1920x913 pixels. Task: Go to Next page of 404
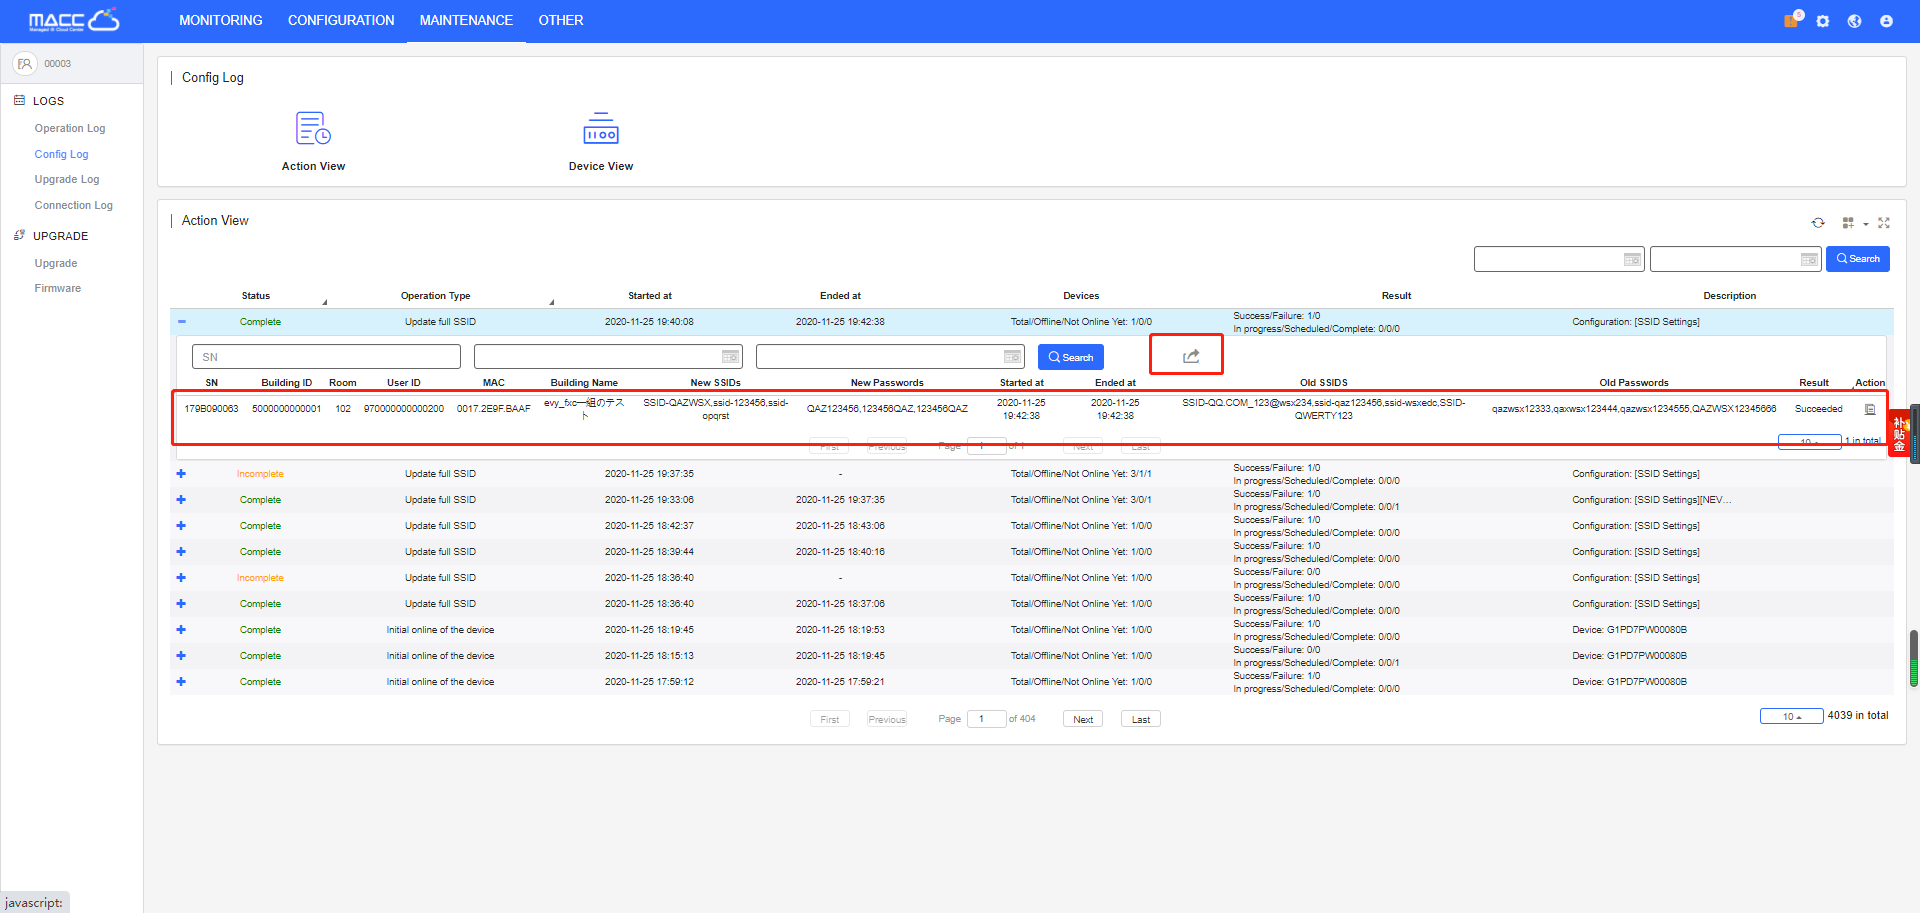tap(1083, 719)
